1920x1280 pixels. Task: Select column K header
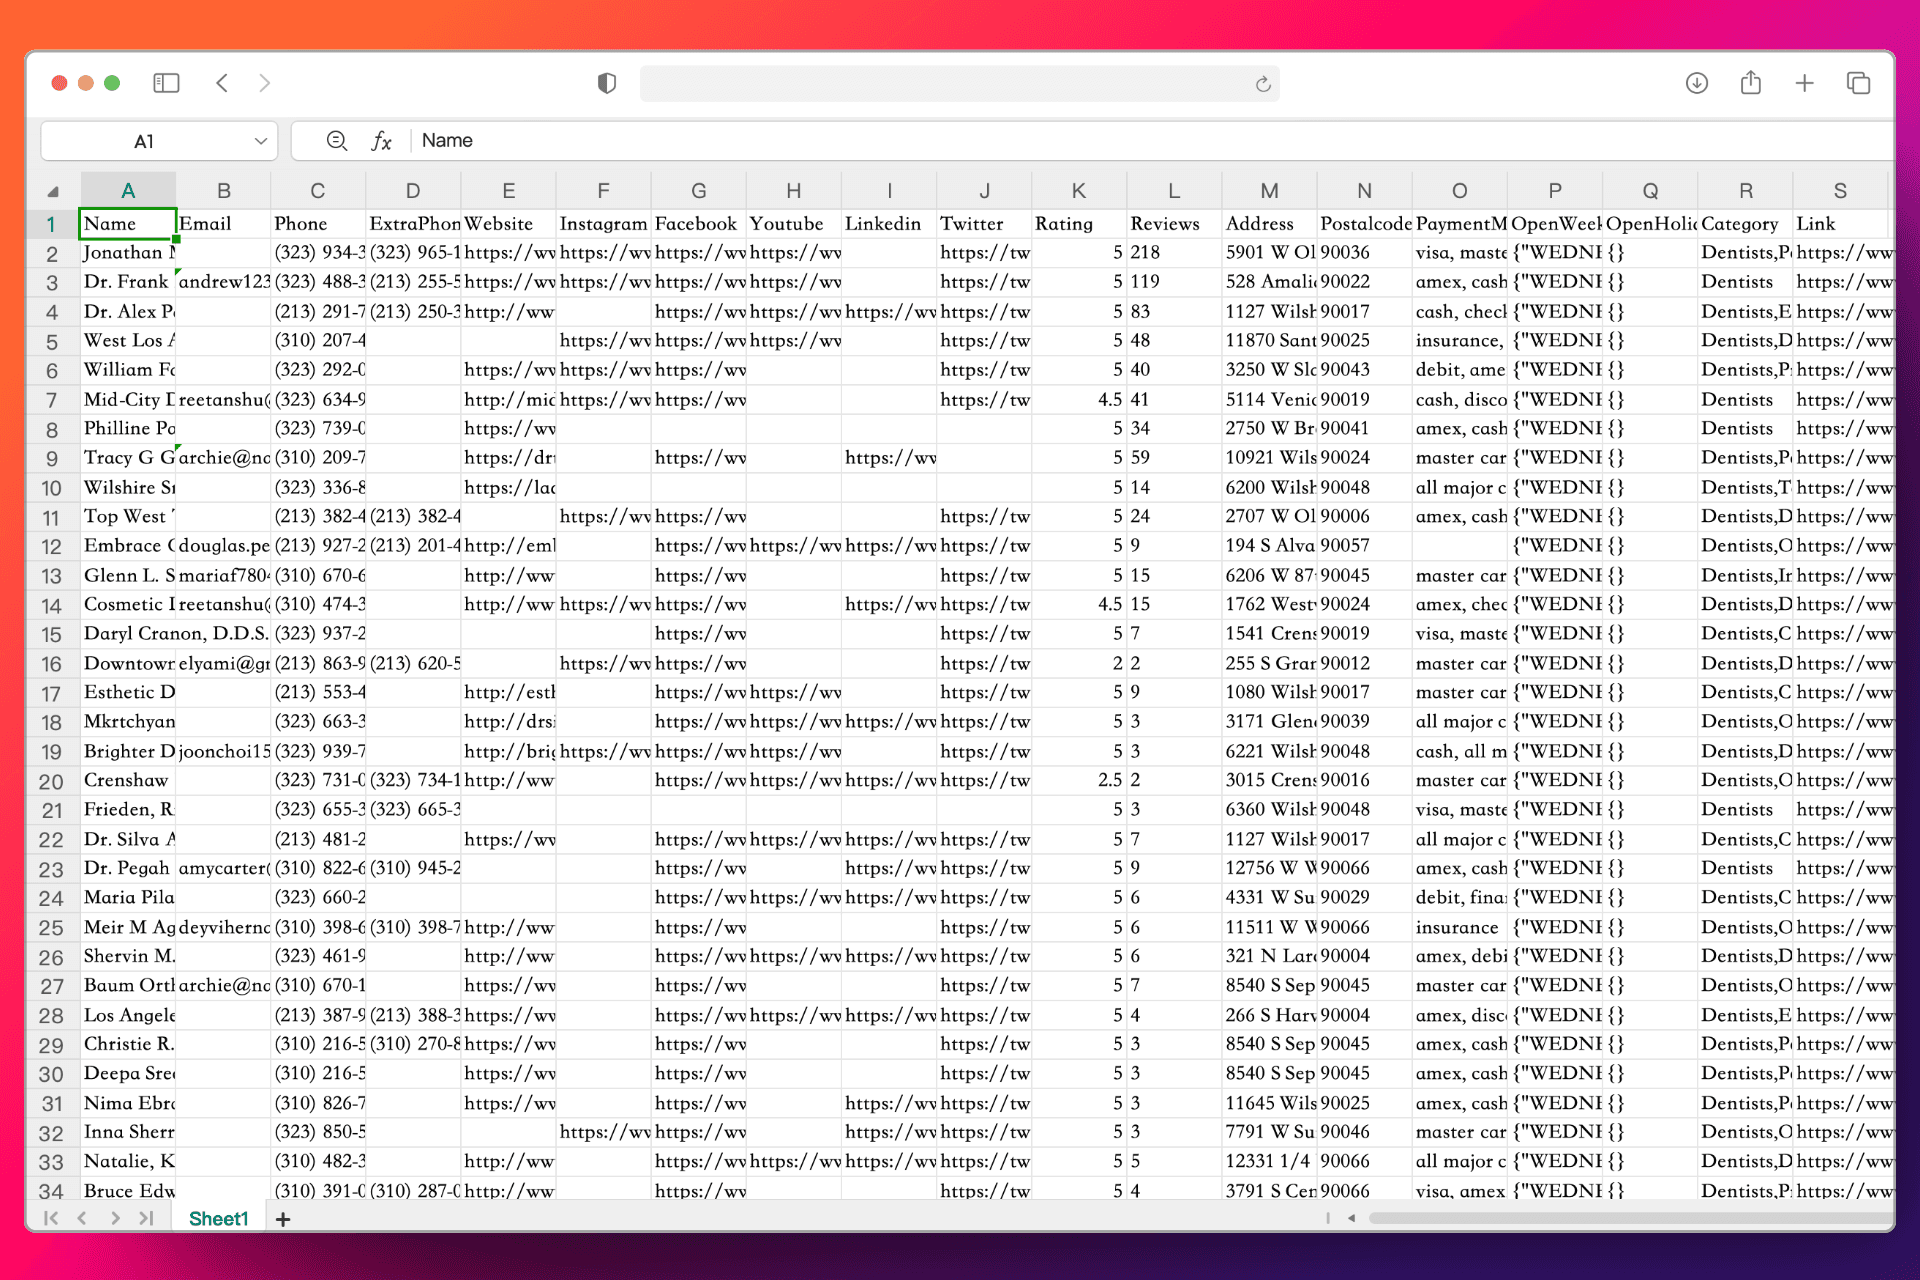[x=1078, y=190]
